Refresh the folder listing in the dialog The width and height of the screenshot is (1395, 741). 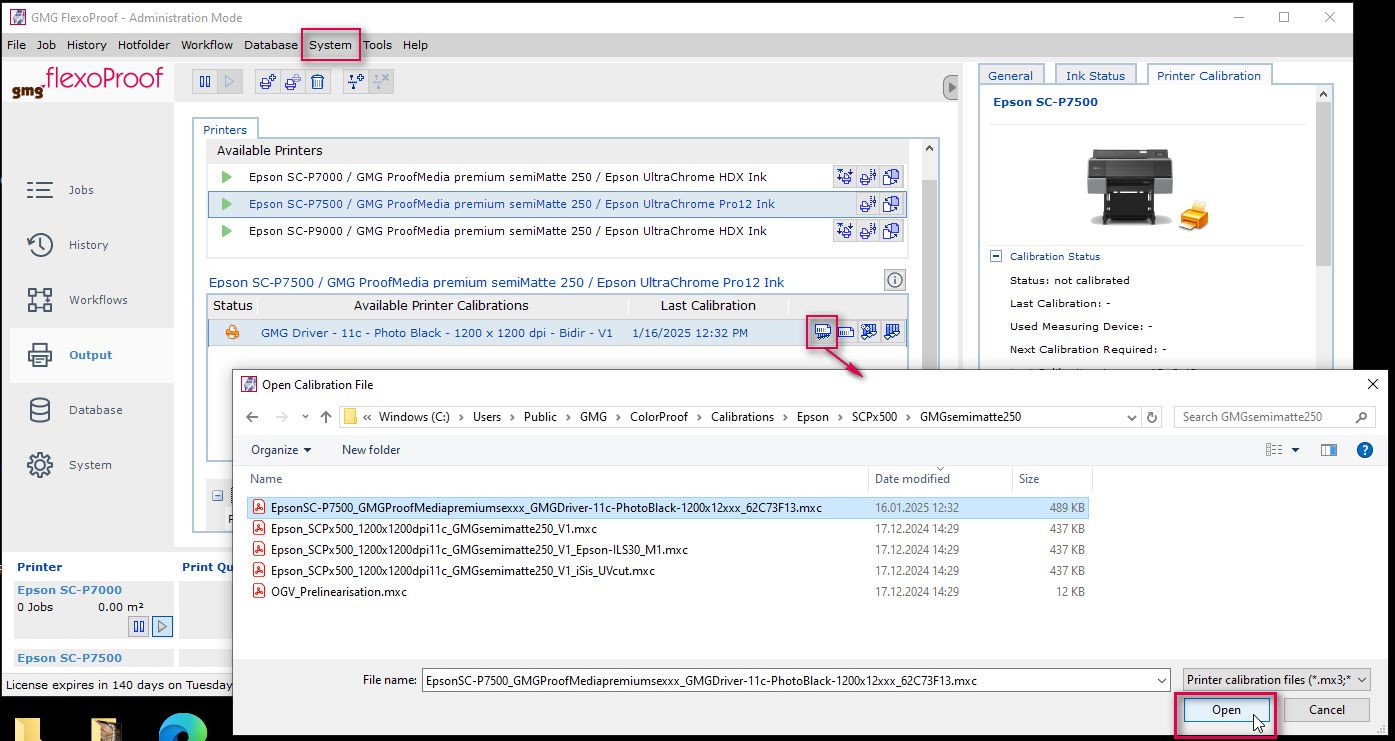(1152, 417)
